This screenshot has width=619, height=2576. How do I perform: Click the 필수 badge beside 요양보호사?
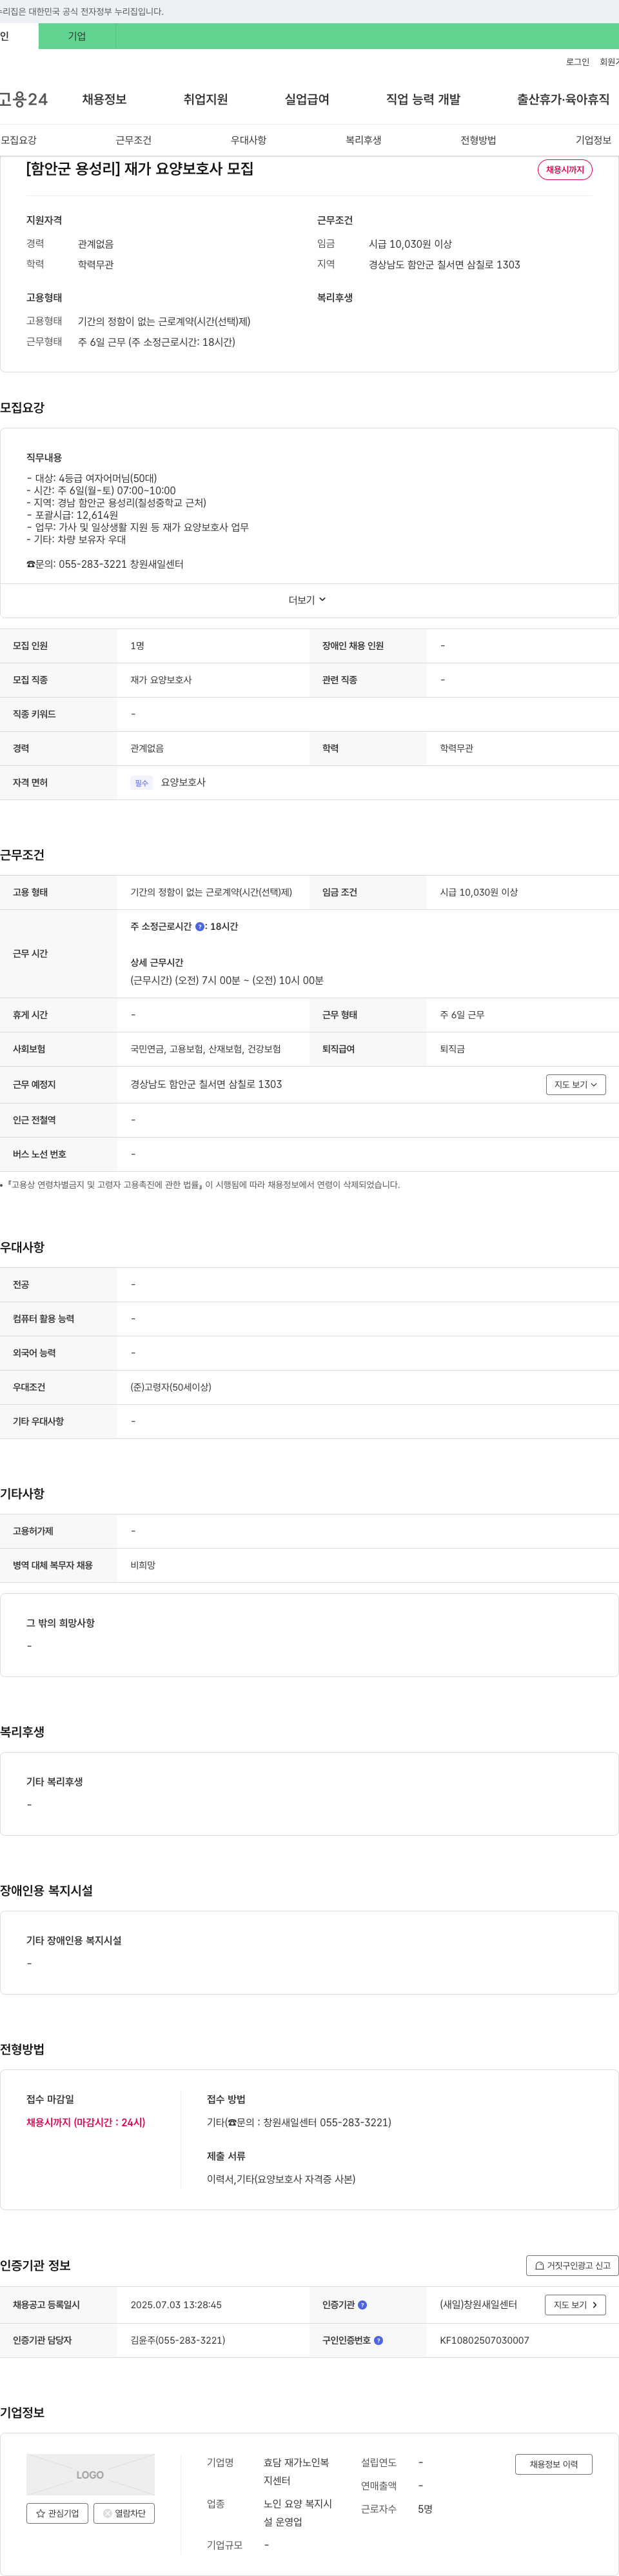click(x=141, y=783)
